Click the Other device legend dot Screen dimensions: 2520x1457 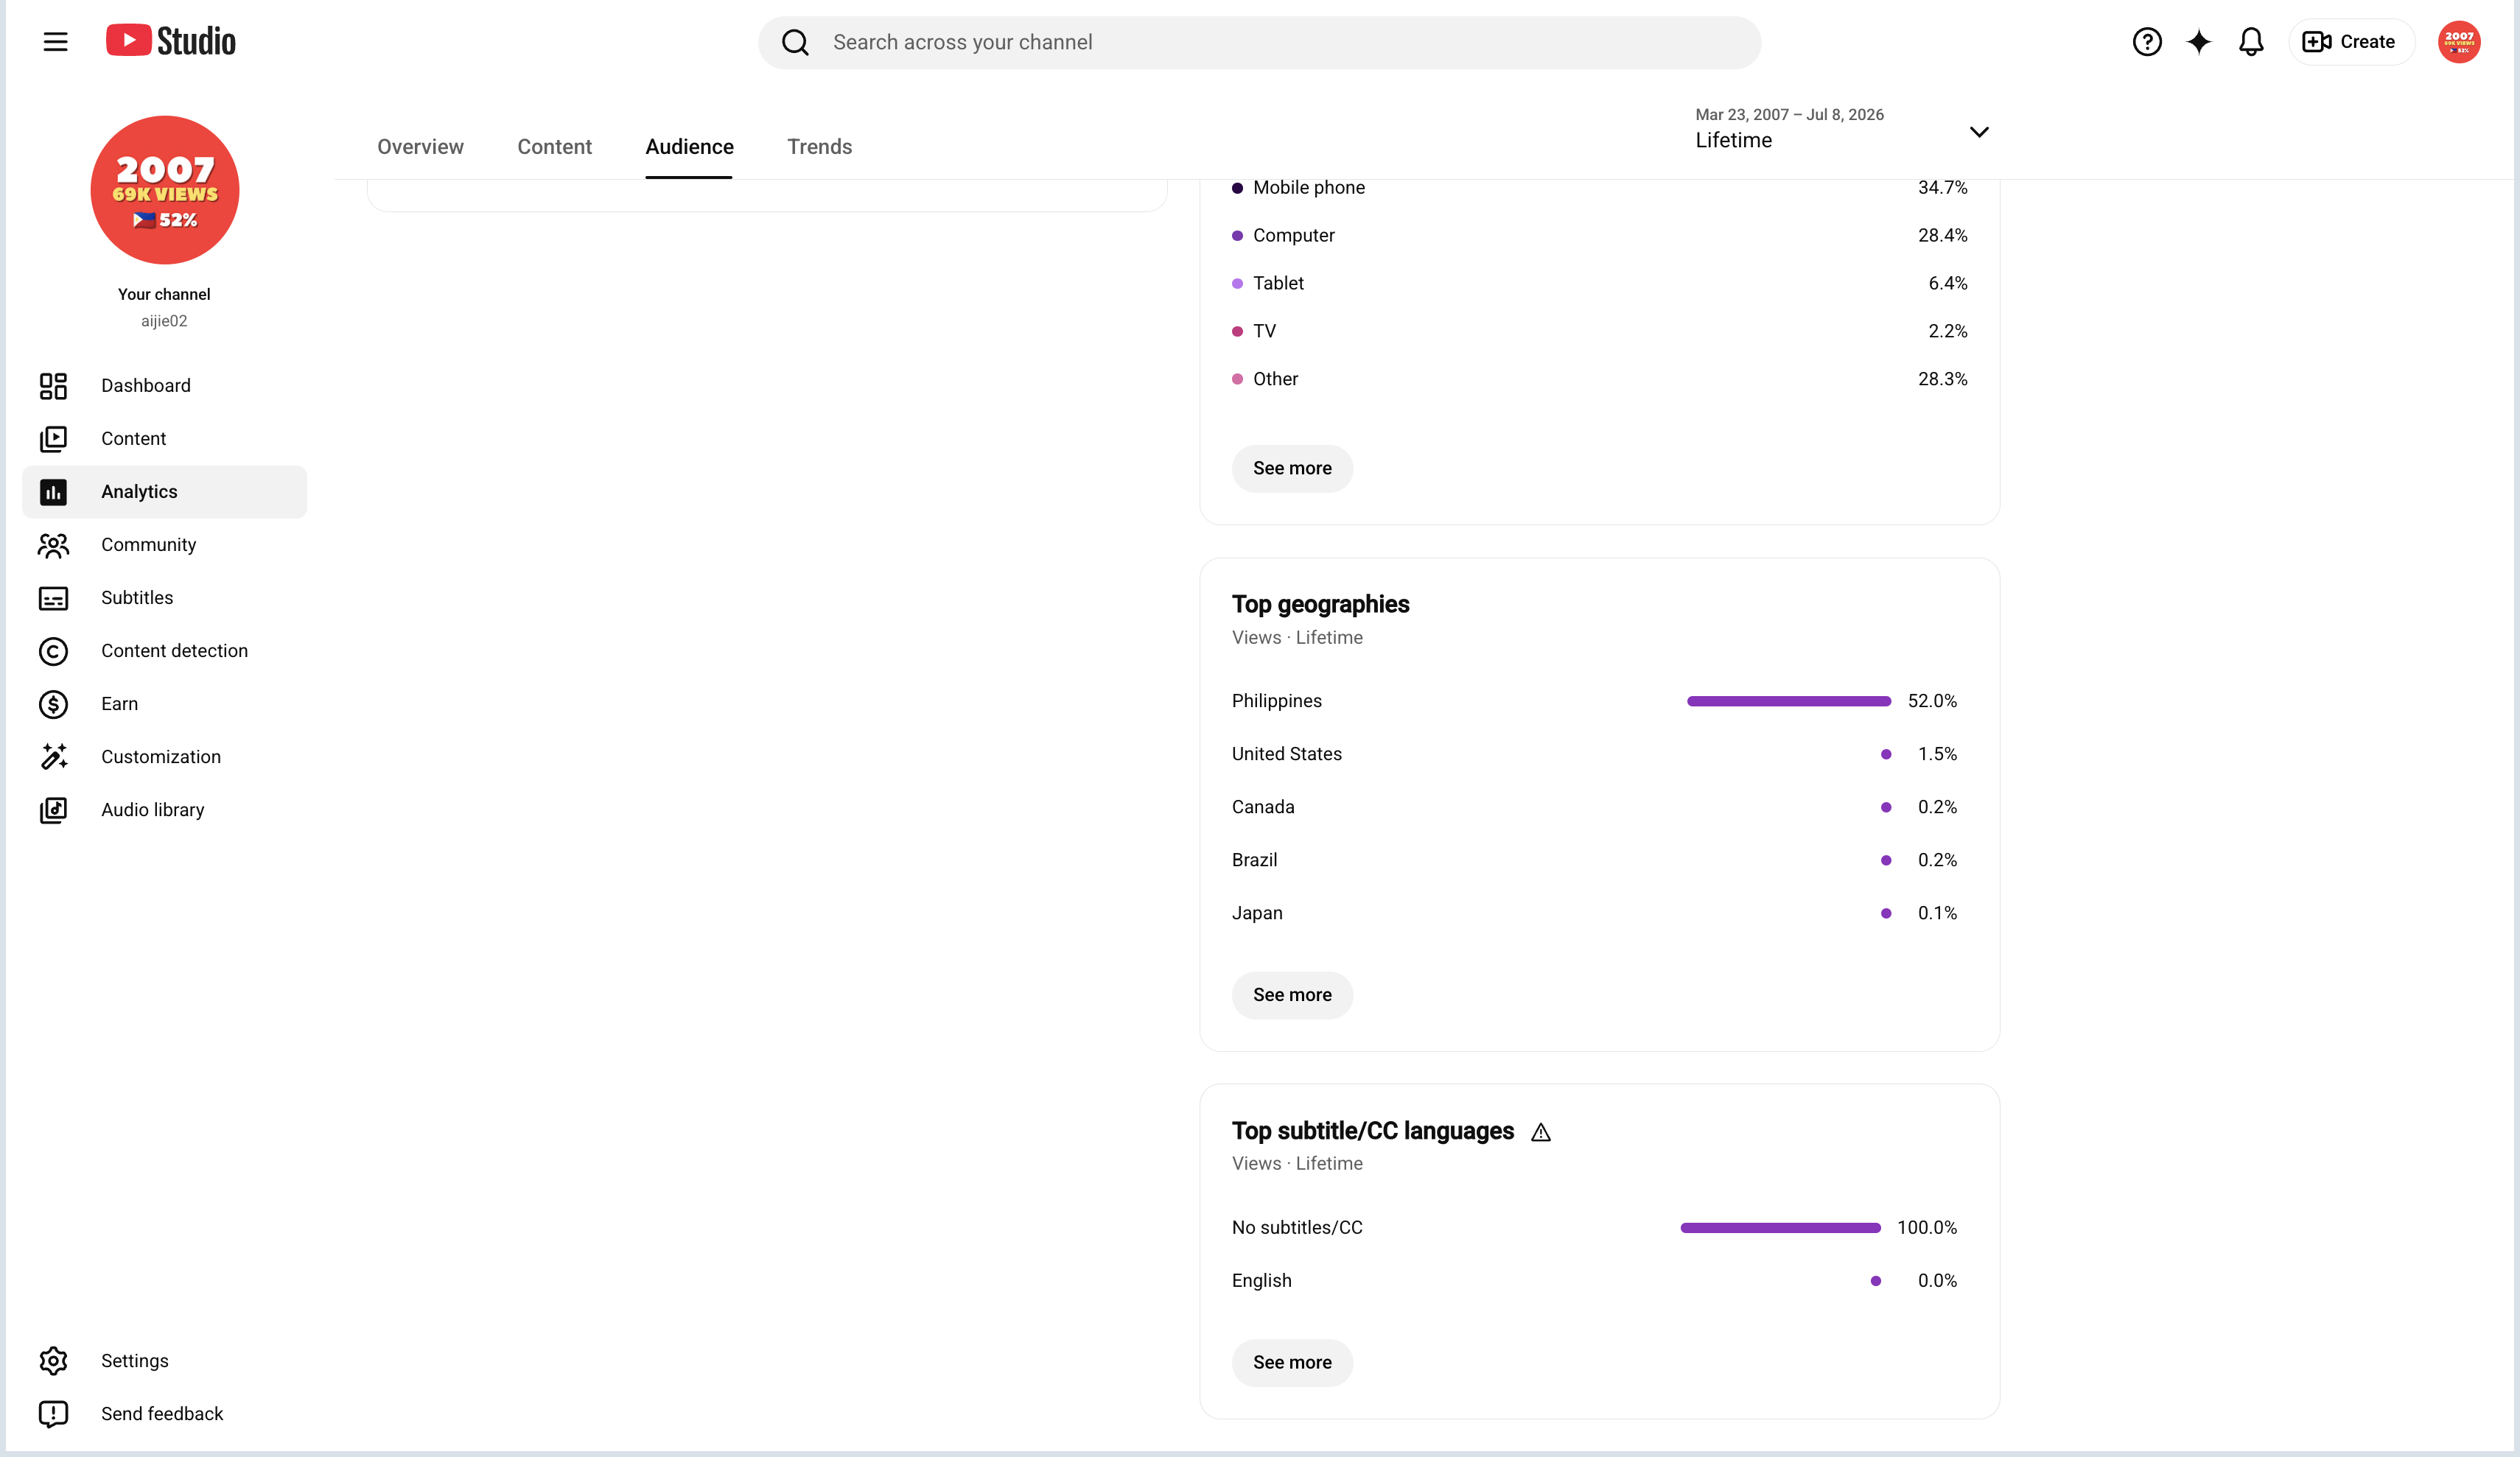[x=1237, y=380]
